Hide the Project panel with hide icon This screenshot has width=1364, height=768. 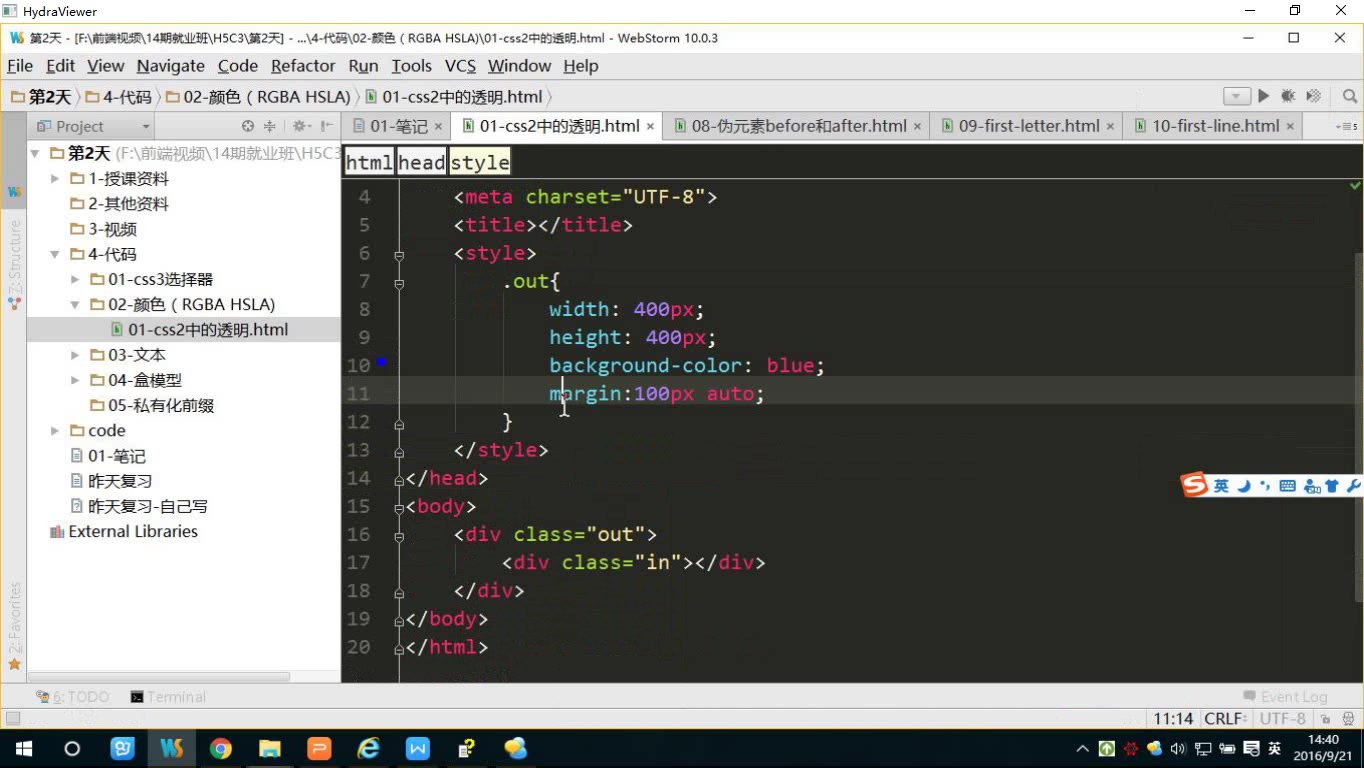click(x=326, y=126)
